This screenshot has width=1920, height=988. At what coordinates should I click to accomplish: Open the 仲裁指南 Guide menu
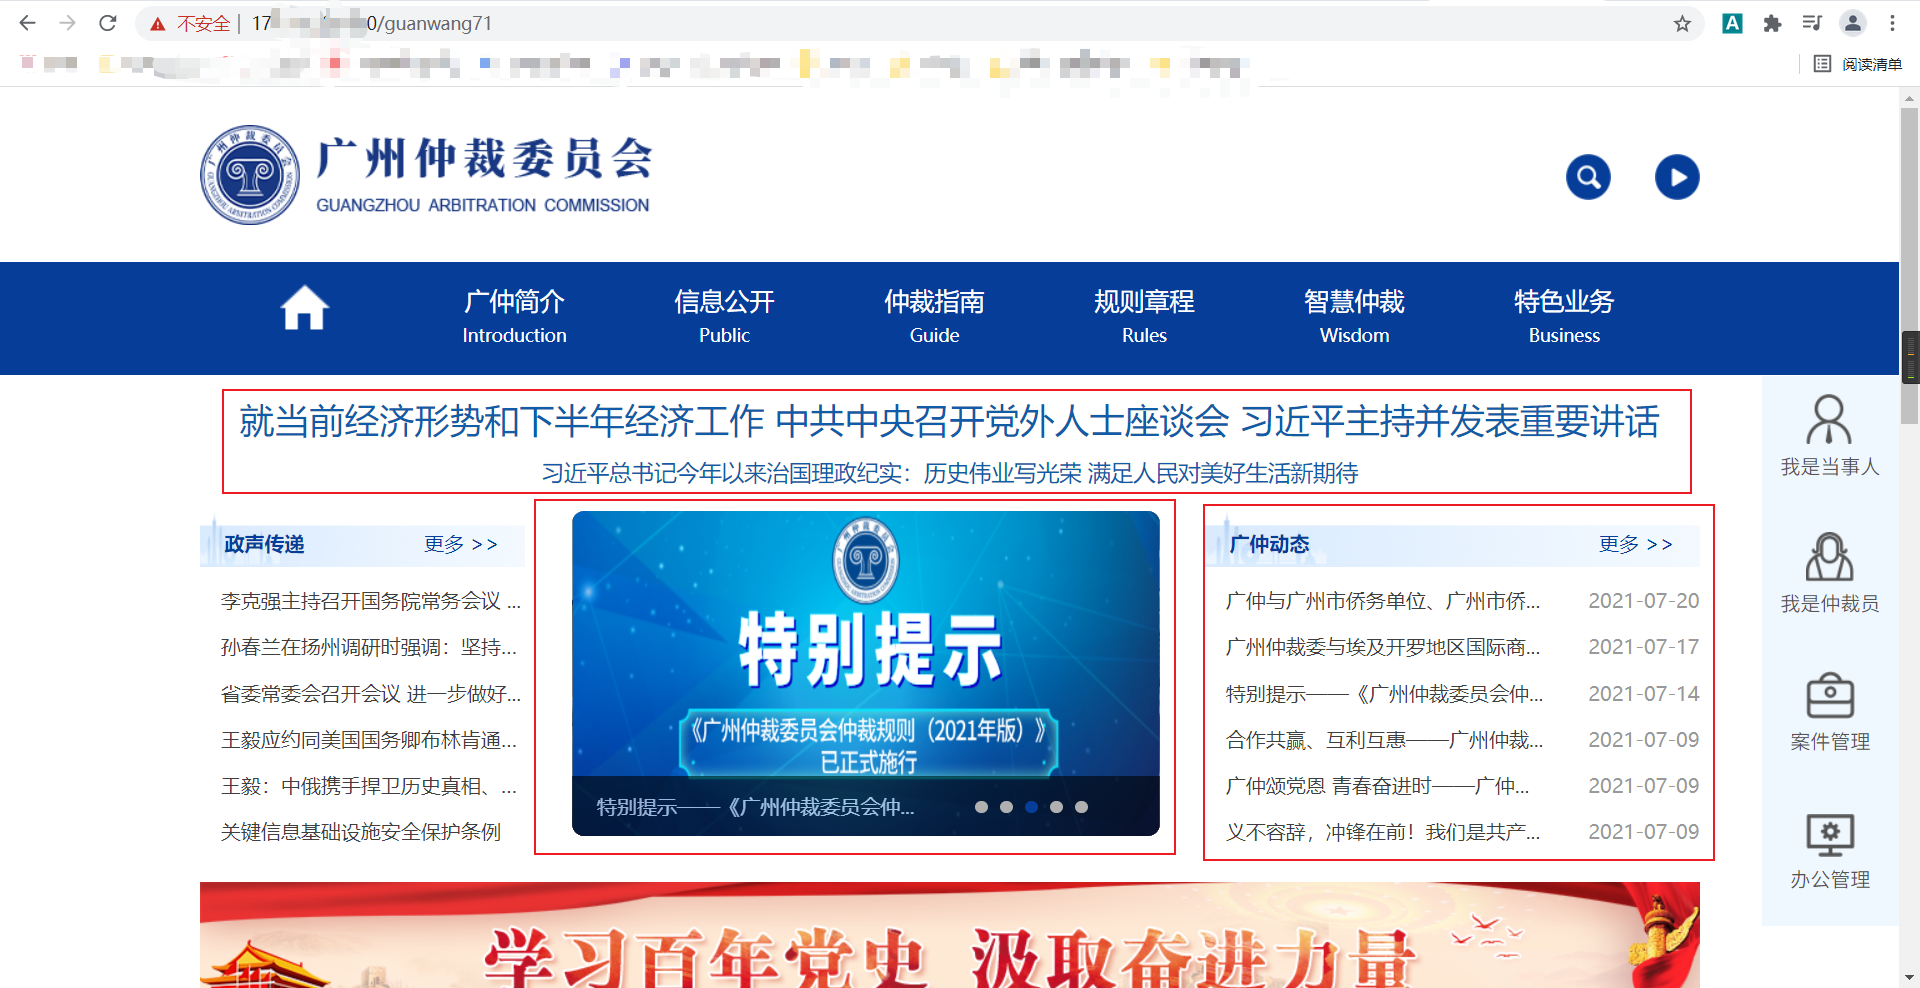934,316
